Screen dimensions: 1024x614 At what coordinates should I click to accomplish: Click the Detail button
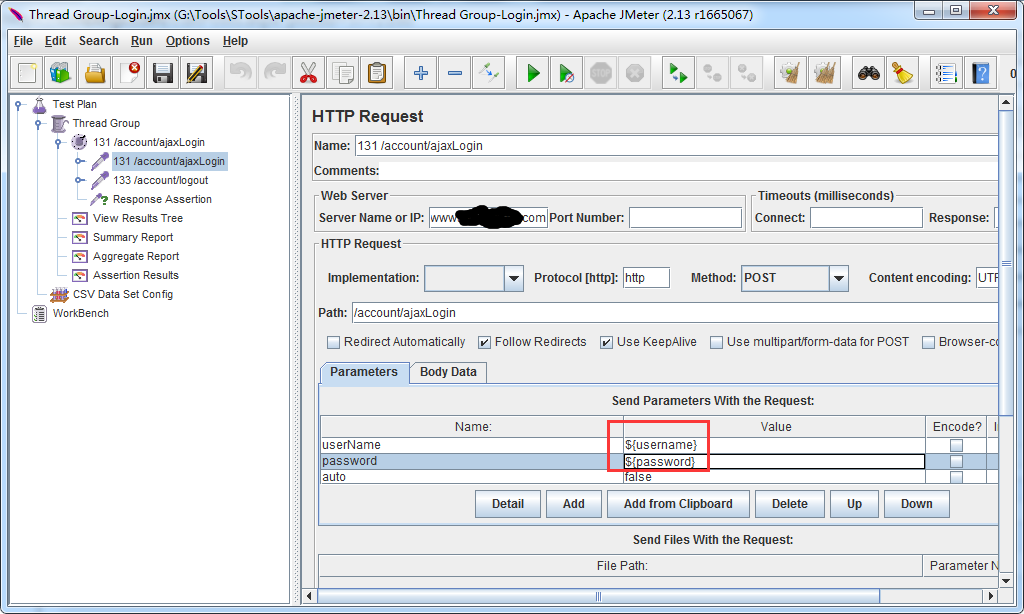[507, 504]
